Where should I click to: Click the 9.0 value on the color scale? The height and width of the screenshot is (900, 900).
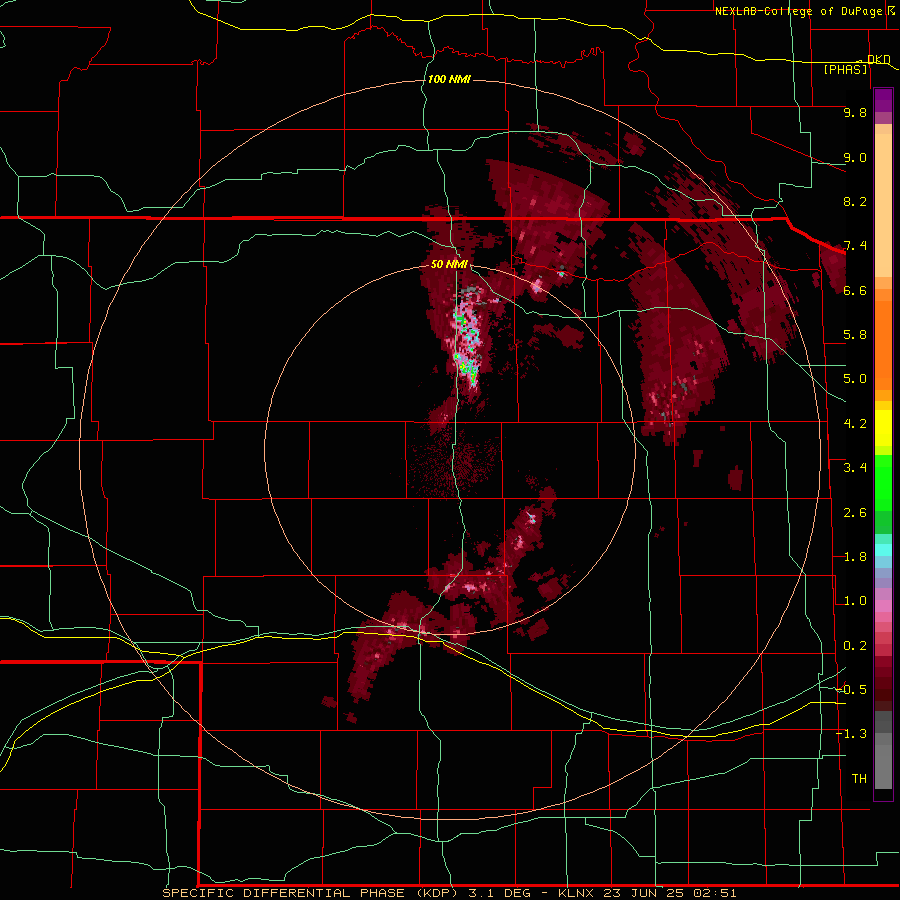pyautogui.click(x=855, y=157)
